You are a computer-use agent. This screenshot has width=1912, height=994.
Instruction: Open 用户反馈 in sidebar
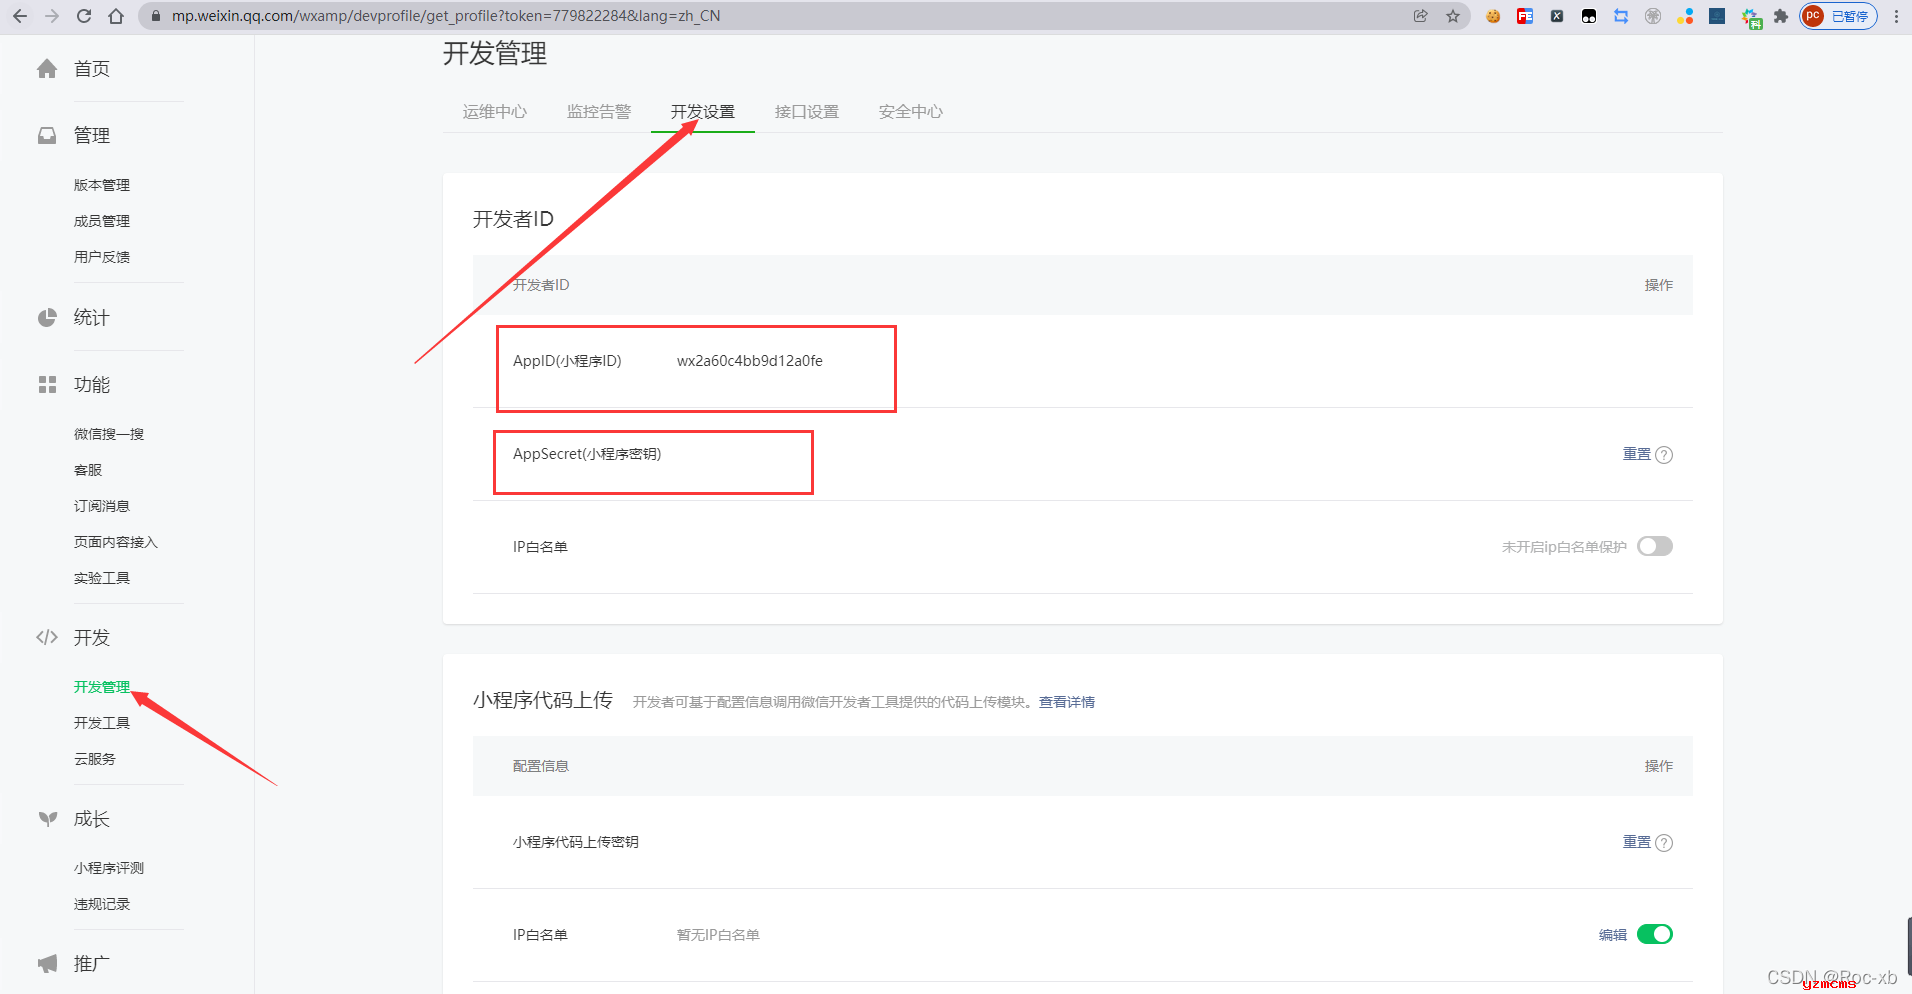click(102, 257)
